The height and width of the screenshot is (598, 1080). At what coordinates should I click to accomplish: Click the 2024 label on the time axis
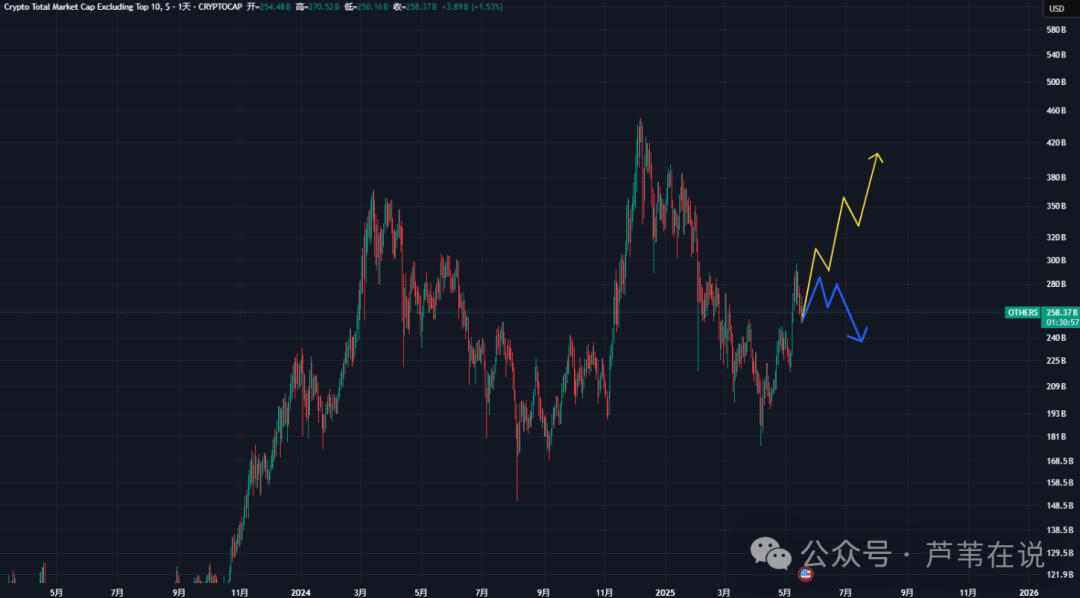[300, 591]
